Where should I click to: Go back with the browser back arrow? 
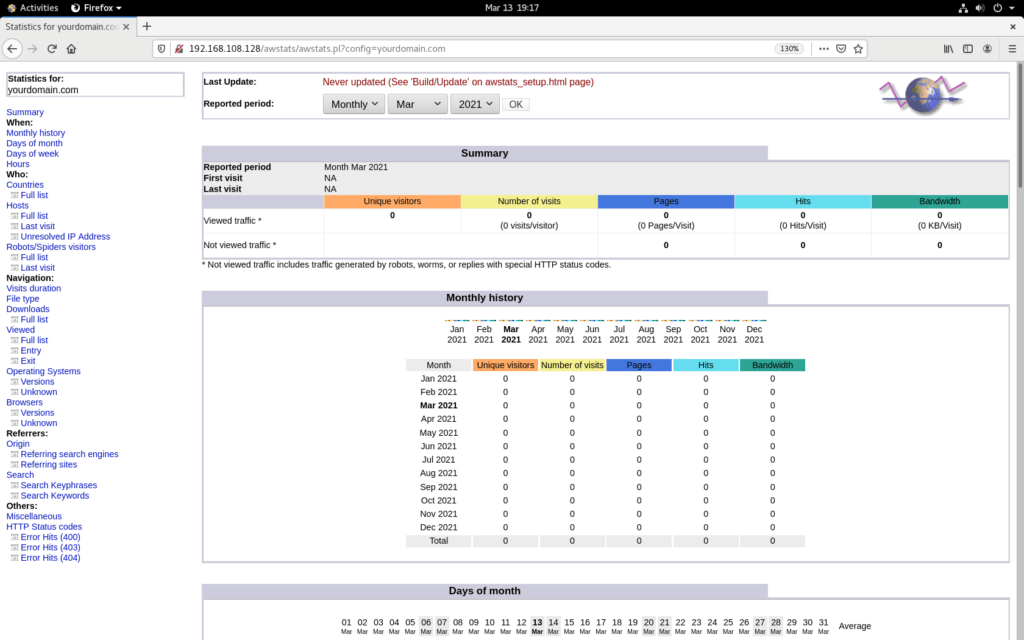[12, 49]
